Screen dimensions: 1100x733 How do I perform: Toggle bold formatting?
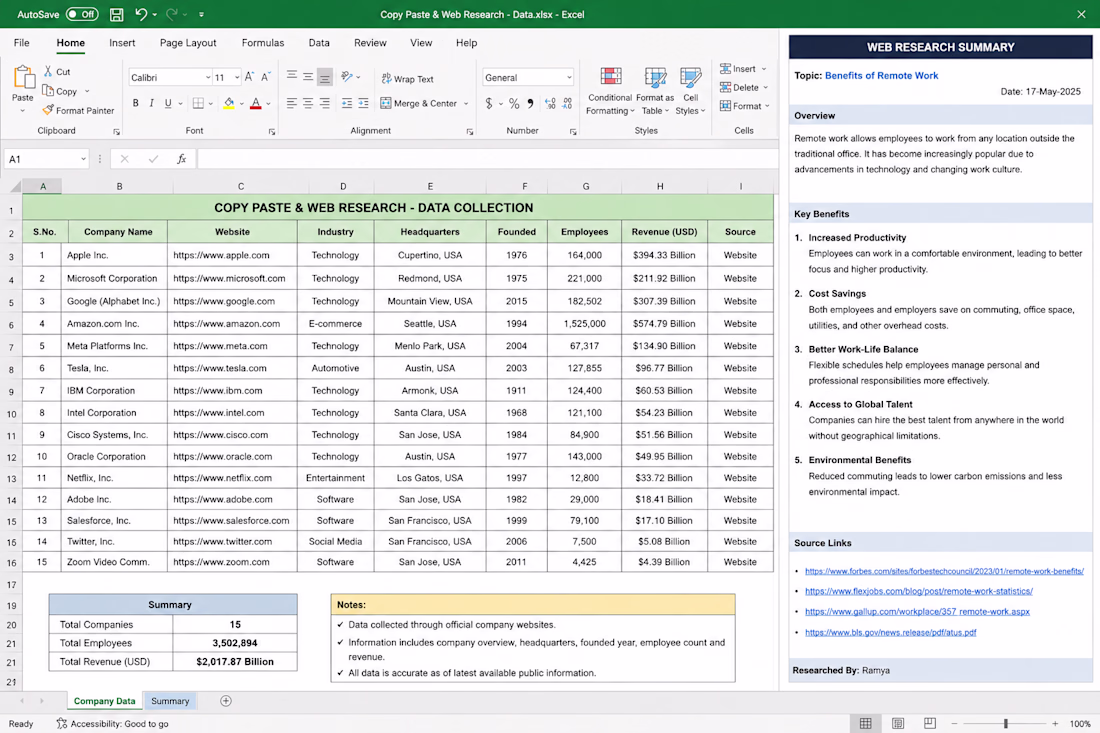pos(135,103)
